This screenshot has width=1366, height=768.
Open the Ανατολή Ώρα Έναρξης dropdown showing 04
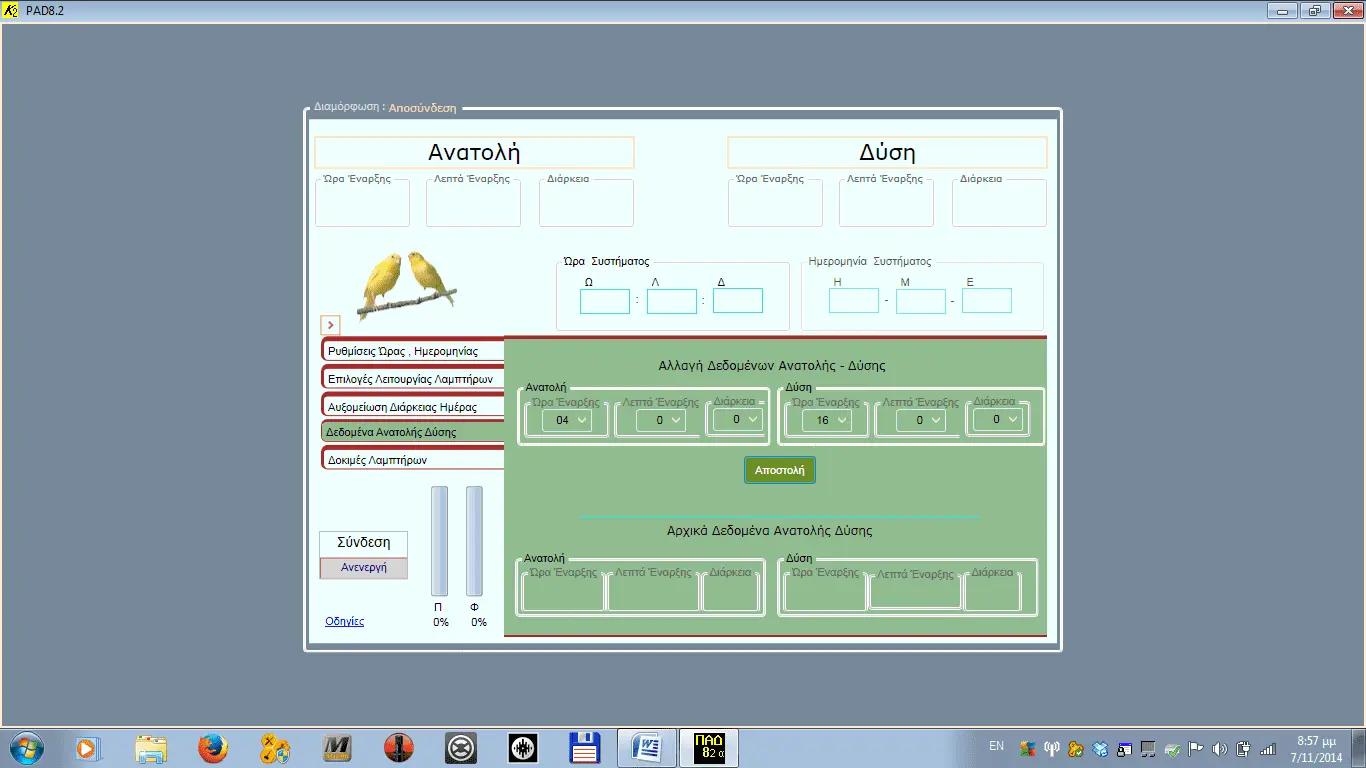[566, 421]
